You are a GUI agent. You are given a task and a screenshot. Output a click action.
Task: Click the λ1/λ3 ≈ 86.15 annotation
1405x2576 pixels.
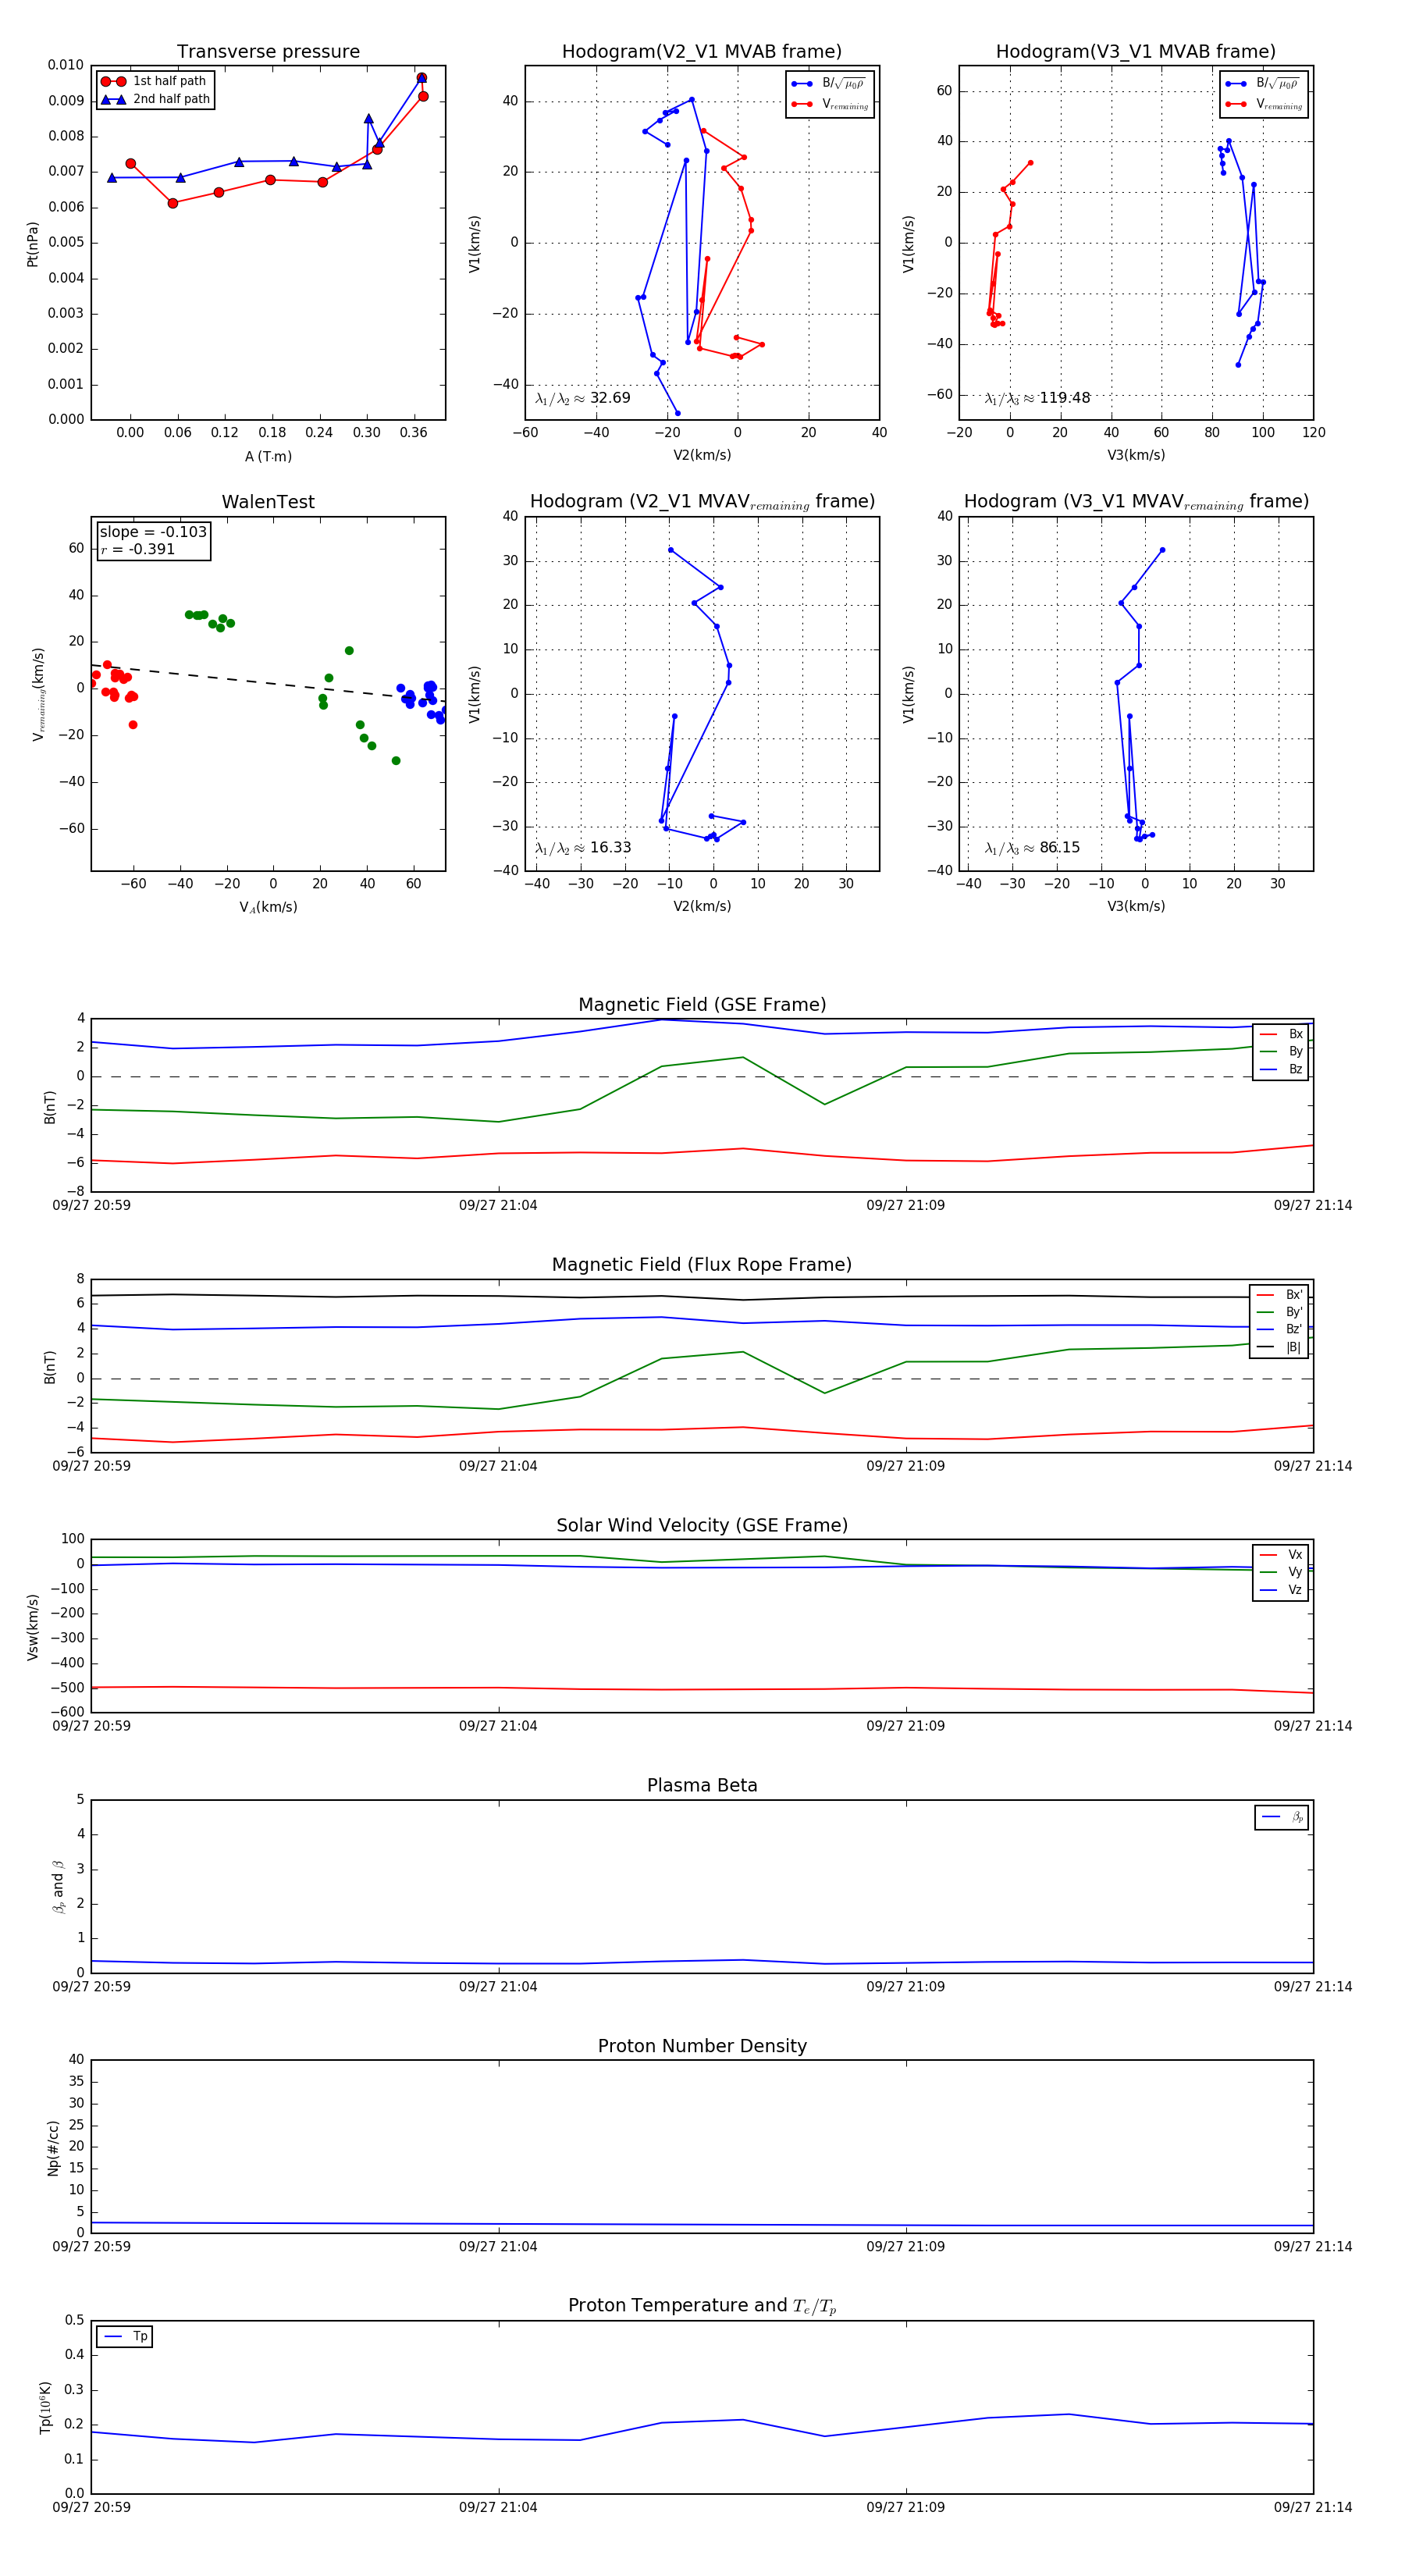tap(1032, 848)
